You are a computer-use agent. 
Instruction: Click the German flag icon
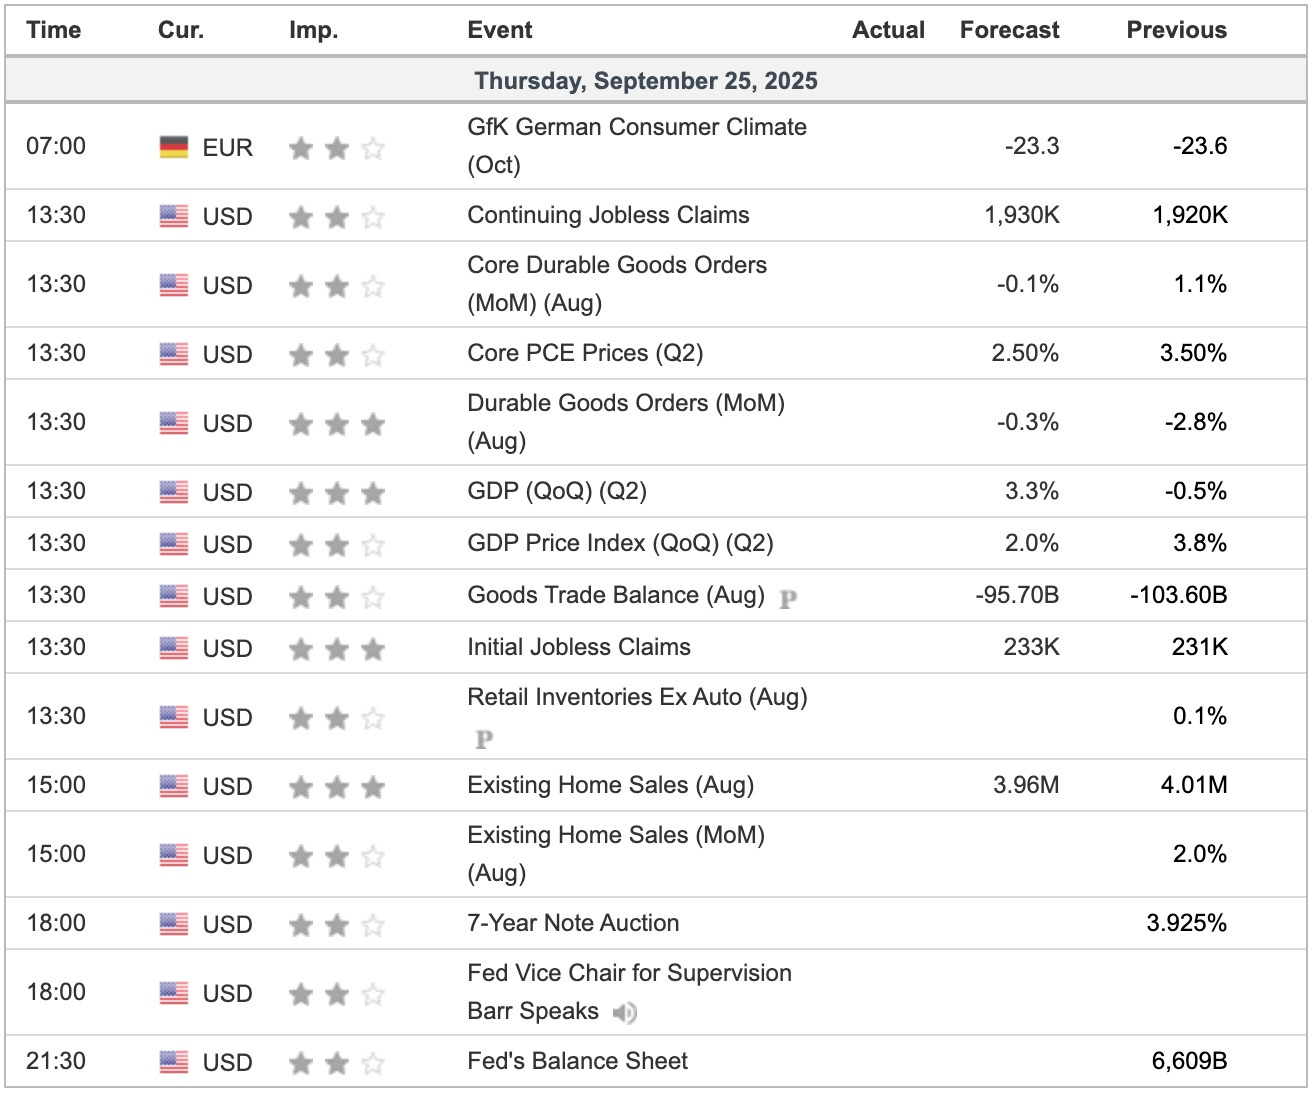click(174, 147)
